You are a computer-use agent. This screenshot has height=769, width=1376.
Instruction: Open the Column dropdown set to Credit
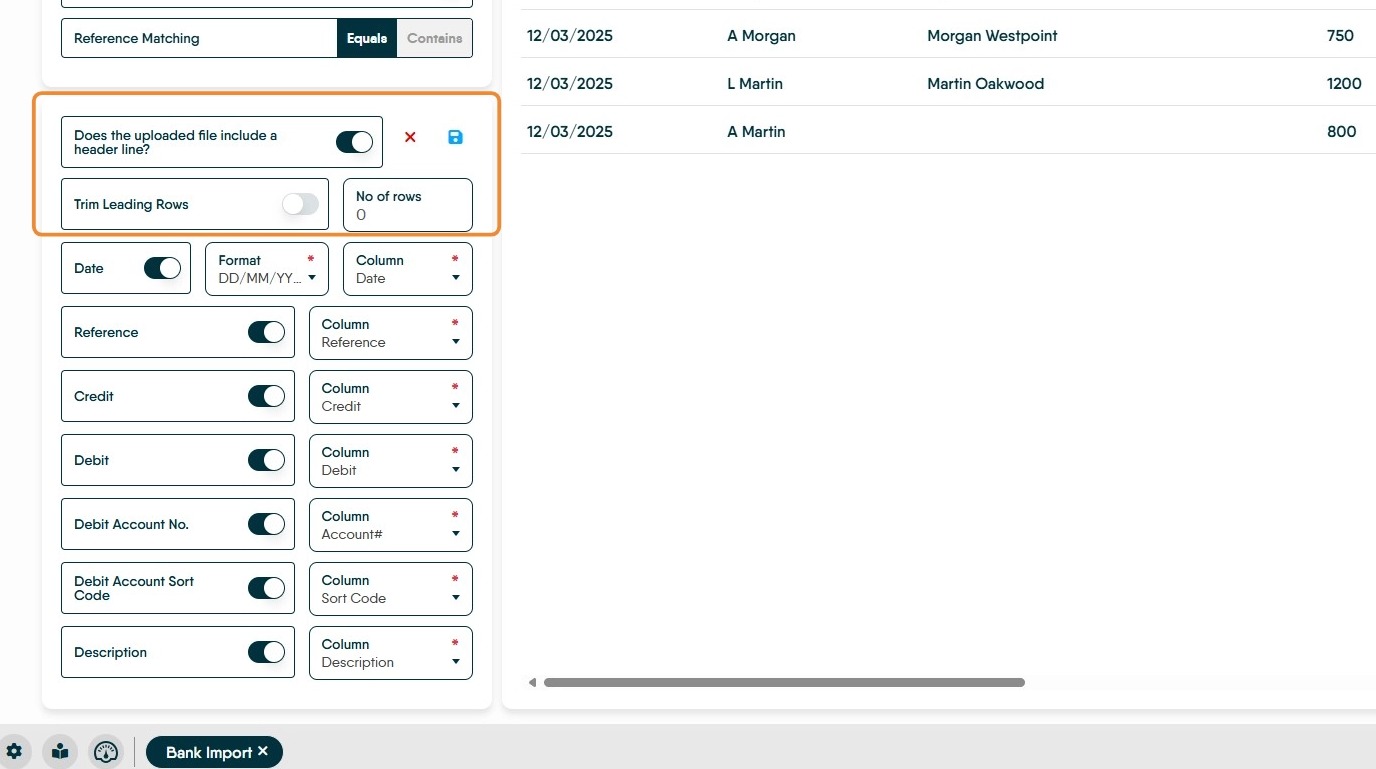pyautogui.click(x=391, y=397)
